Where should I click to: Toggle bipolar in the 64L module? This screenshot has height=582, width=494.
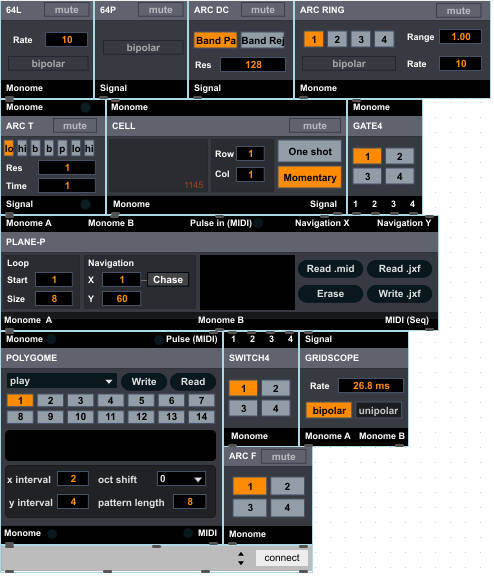point(48,63)
